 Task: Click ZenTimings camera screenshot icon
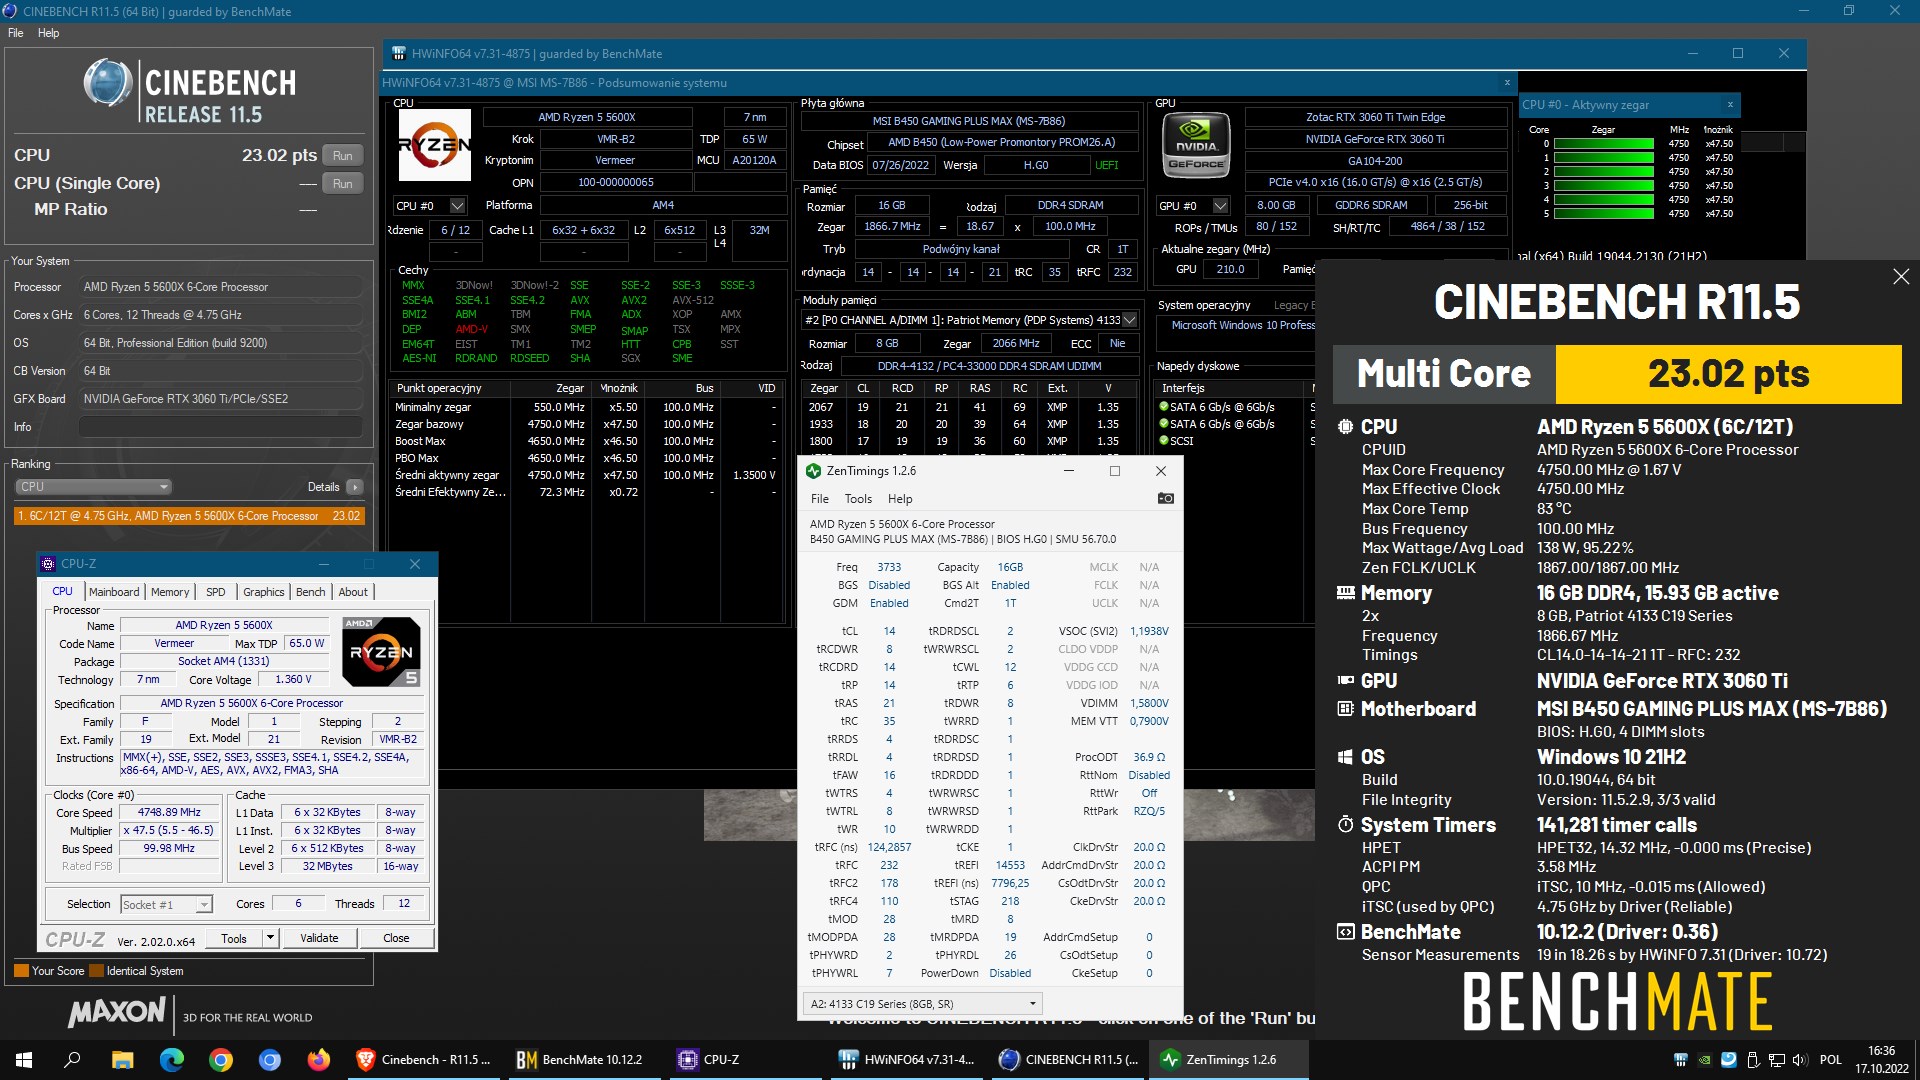click(1165, 498)
